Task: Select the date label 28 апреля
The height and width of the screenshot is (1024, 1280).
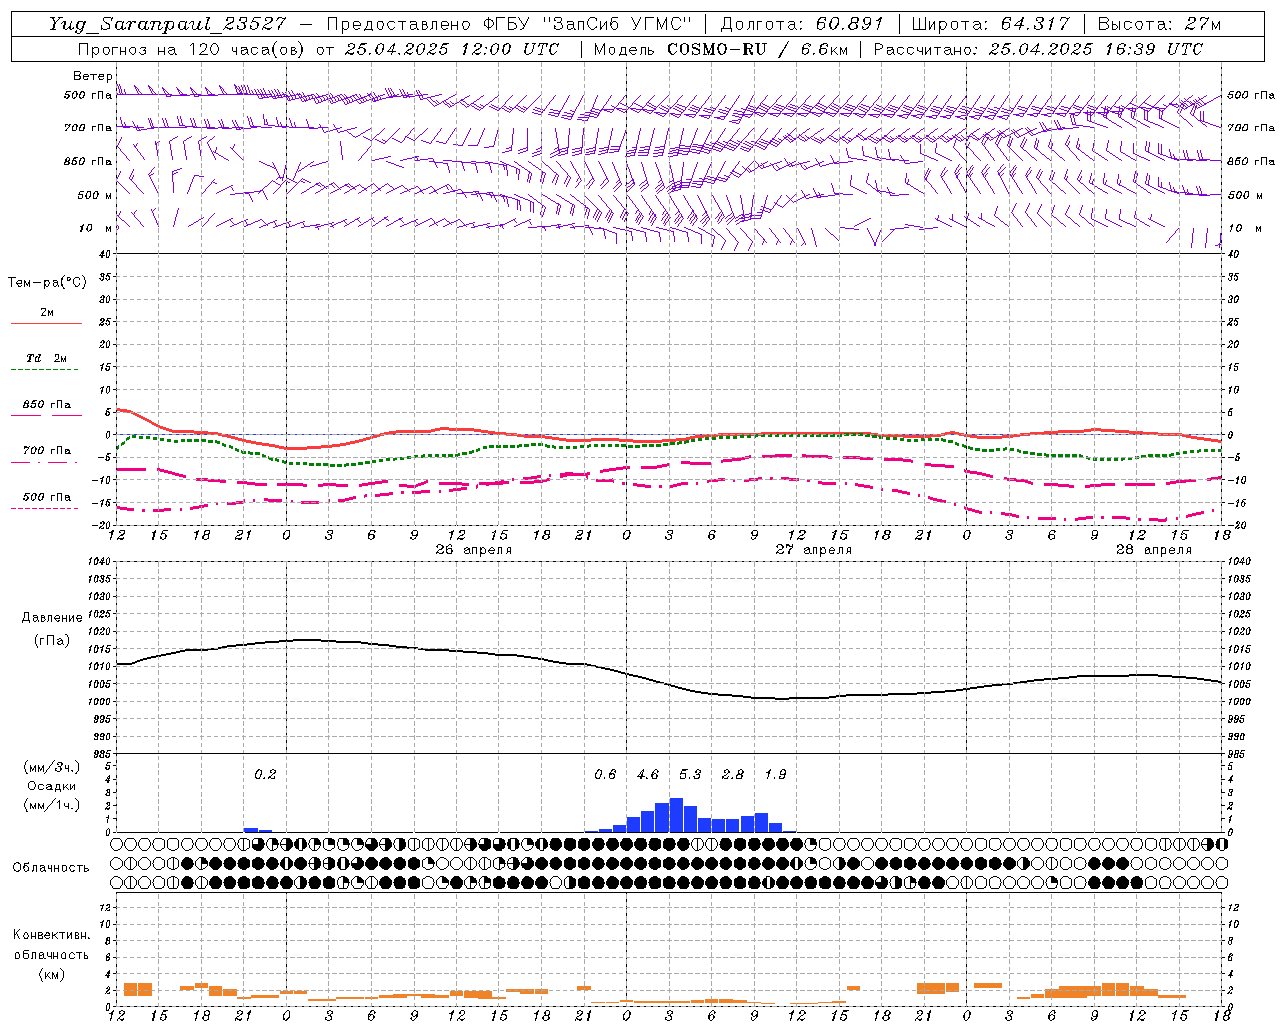Action: 1153,549
